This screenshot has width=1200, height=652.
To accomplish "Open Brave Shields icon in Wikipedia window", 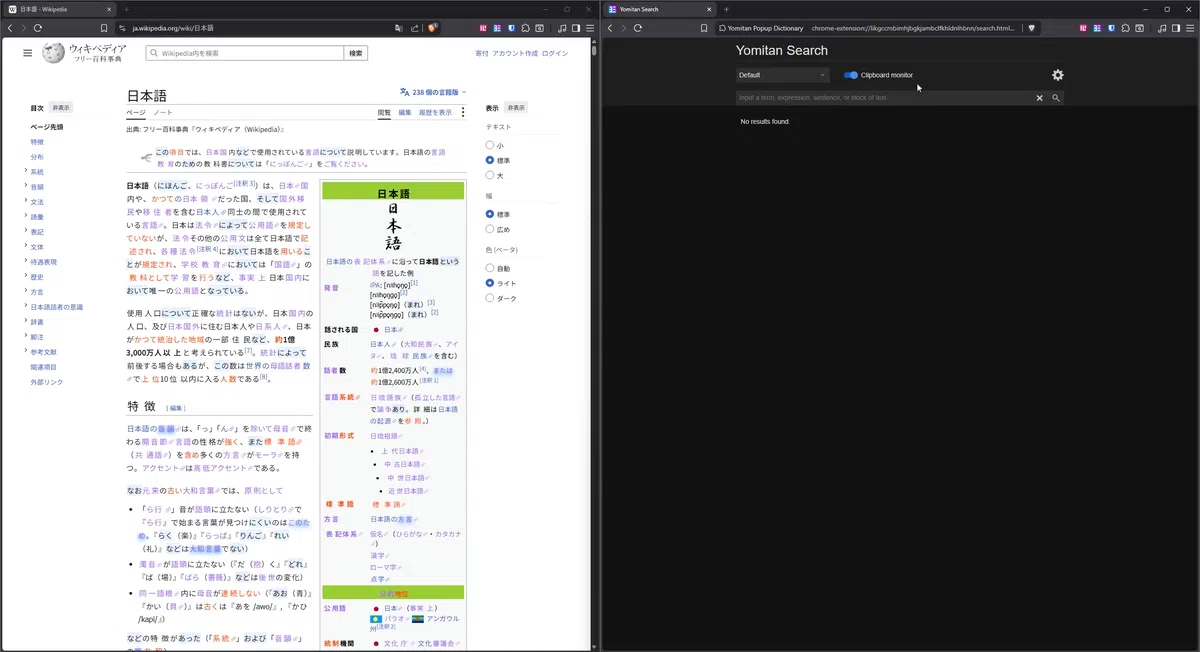I will click(x=432, y=28).
